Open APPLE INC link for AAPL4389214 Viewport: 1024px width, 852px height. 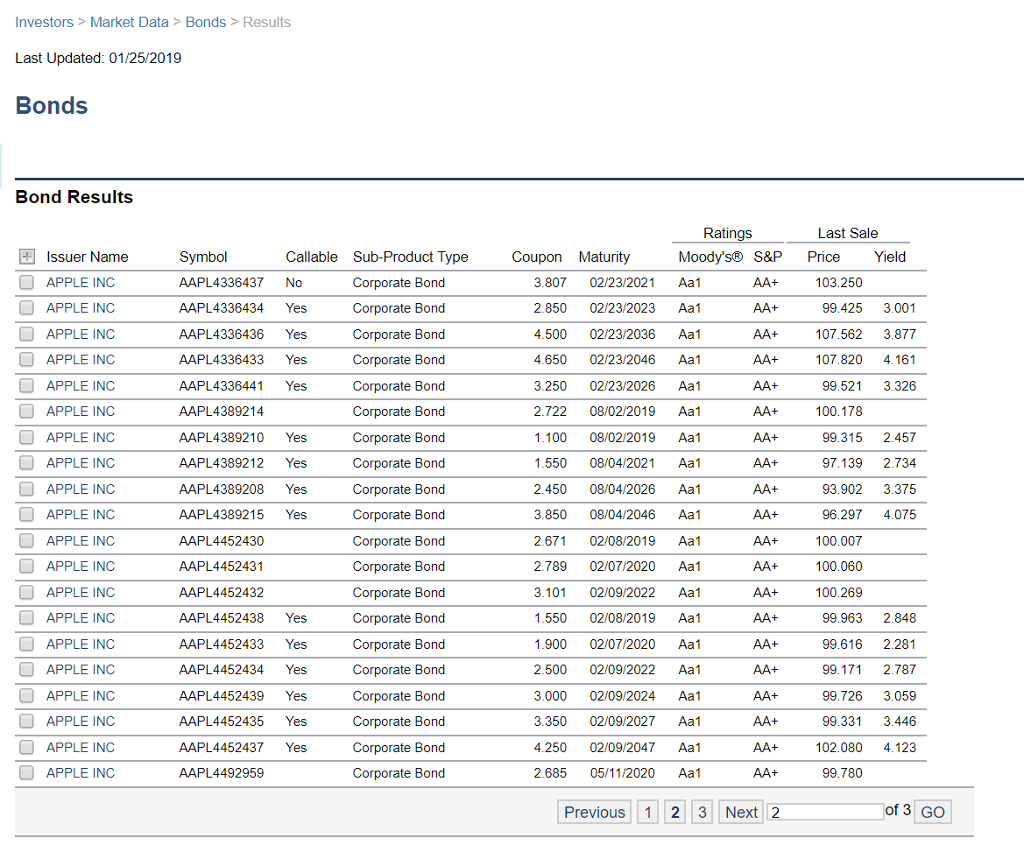tap(80, 411)
